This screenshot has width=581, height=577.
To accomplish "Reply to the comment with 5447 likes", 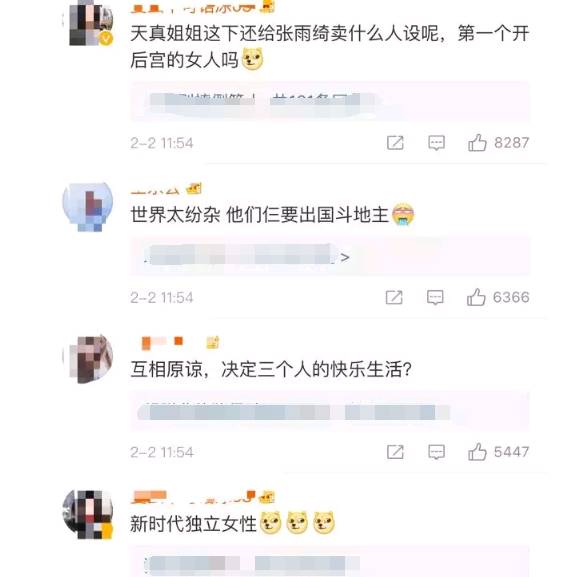I will tap(436, 452).
